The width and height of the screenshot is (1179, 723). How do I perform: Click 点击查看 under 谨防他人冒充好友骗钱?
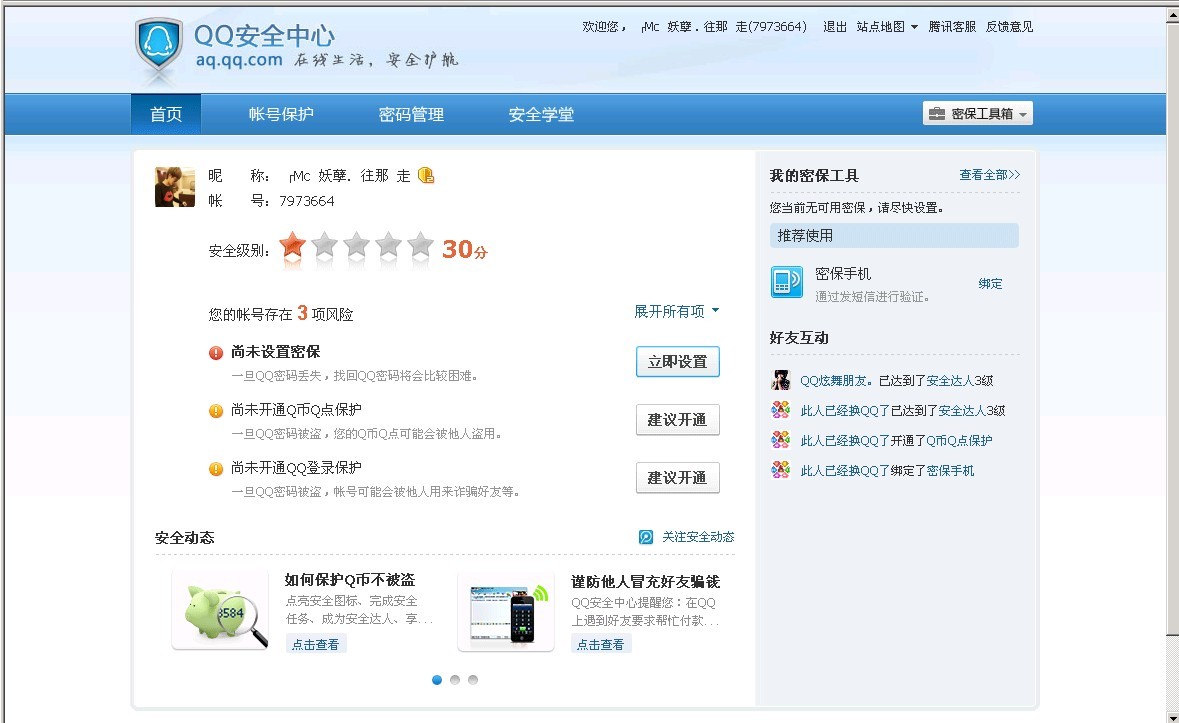click(601, 644)
